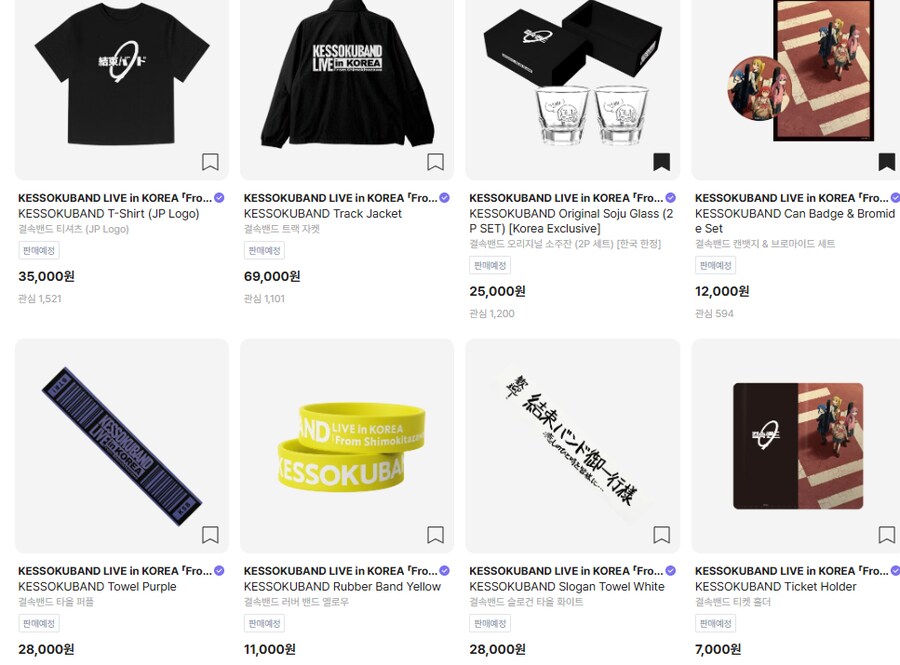Open the KESSOKUBAND Original Soju Glass title link

[571, 221]
